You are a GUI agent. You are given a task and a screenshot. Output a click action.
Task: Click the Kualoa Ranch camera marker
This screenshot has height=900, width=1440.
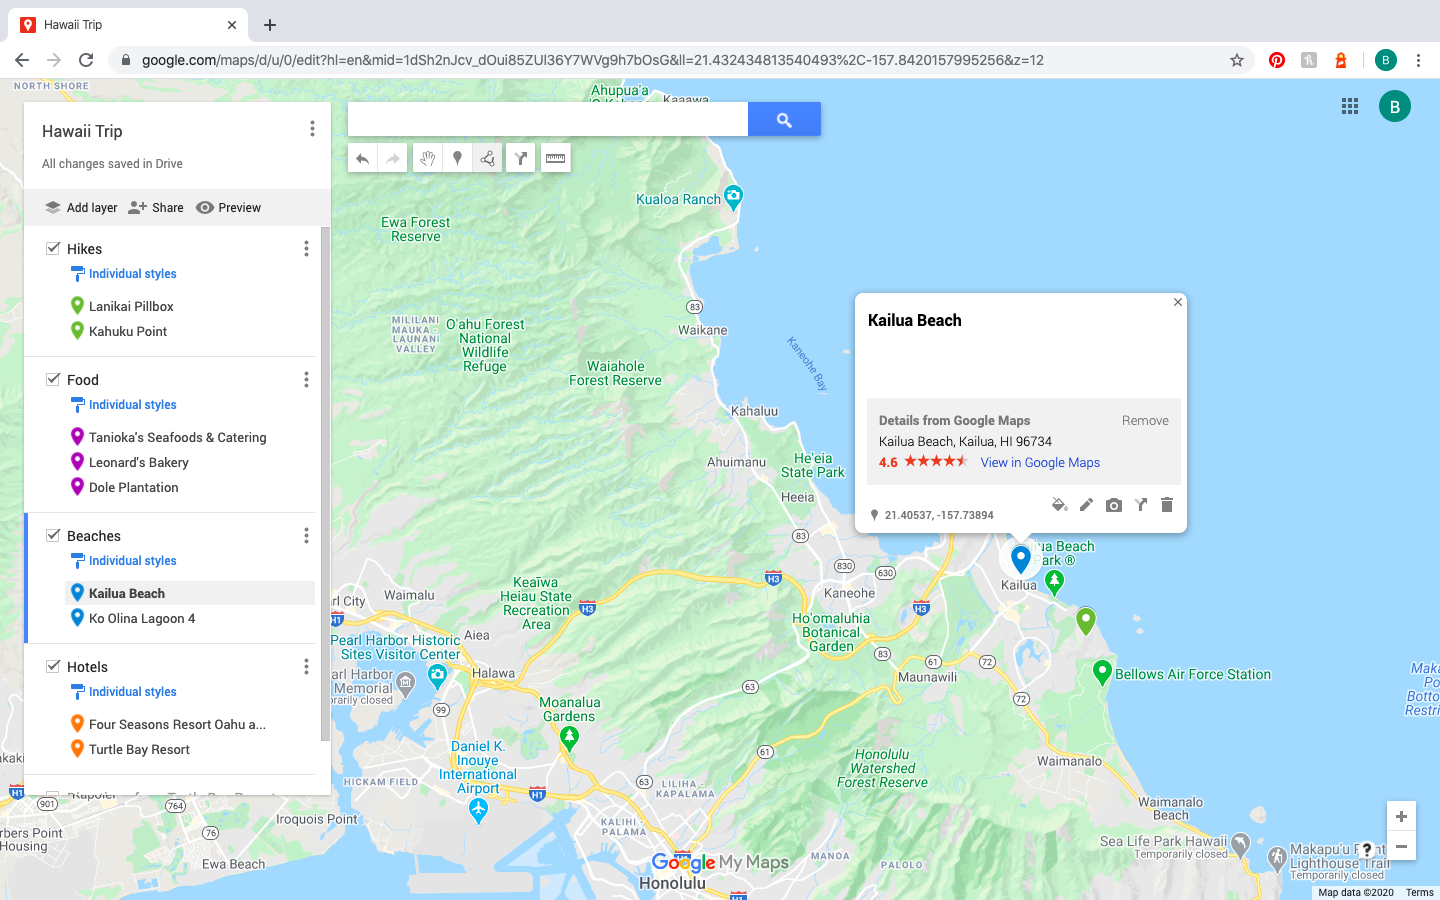pos(733,197)
